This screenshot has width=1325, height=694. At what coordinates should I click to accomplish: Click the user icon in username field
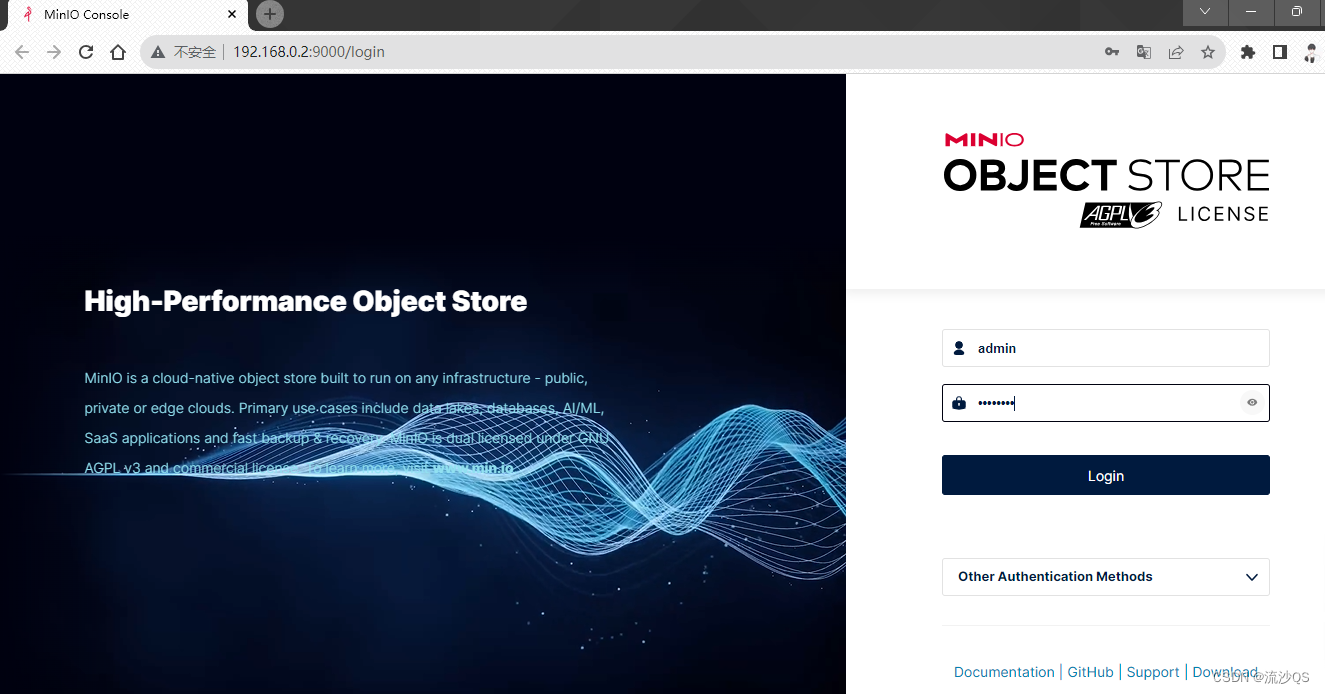pos(959,348)
